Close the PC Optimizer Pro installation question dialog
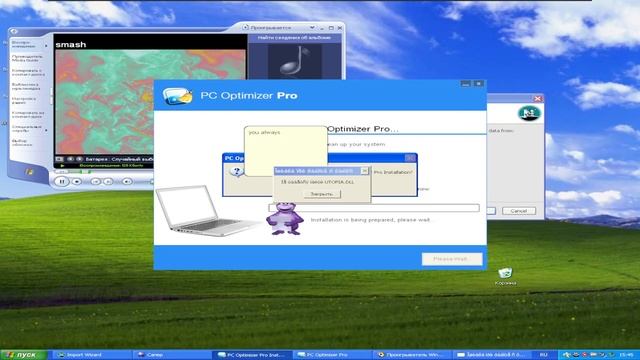 pos(410,158)
